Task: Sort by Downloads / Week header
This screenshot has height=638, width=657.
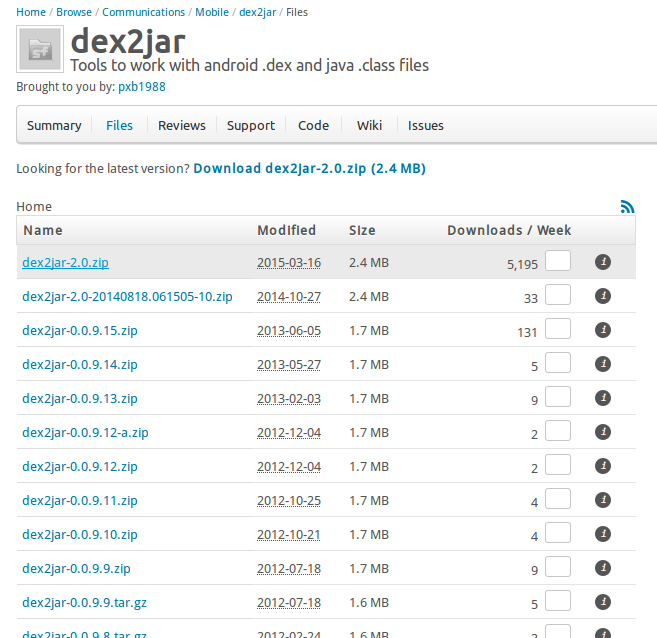Action: point(509,230)
